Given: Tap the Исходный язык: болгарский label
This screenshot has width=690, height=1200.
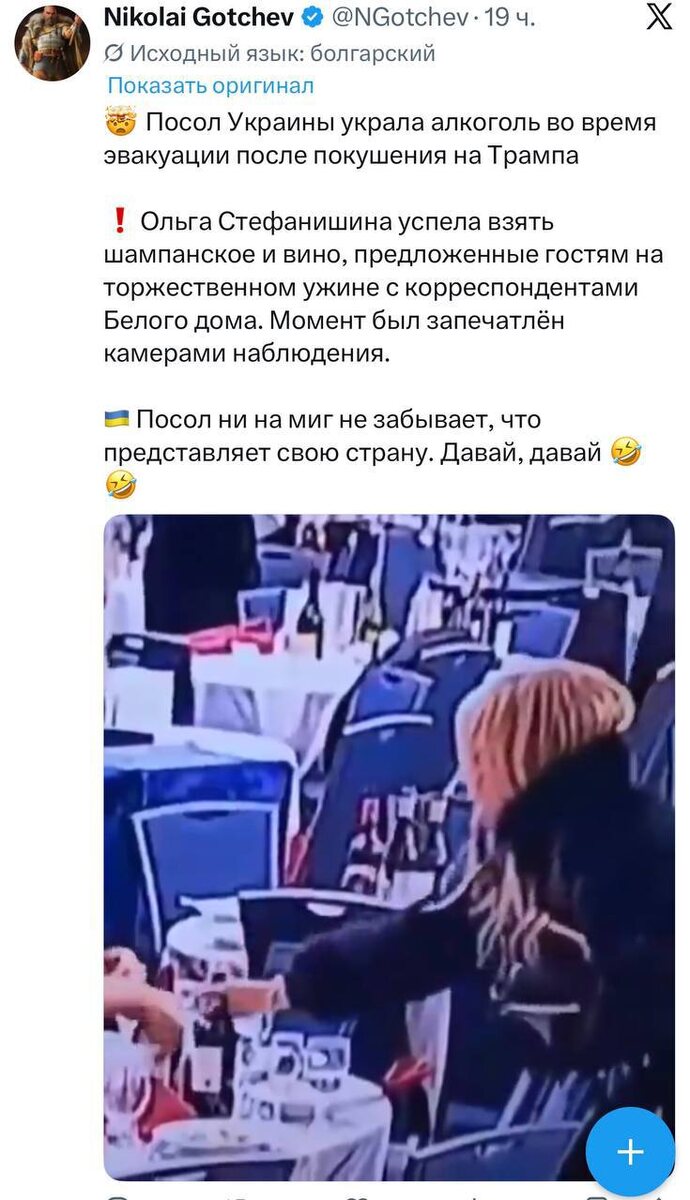Looking at the screenshot, I should tap(283, 53).
